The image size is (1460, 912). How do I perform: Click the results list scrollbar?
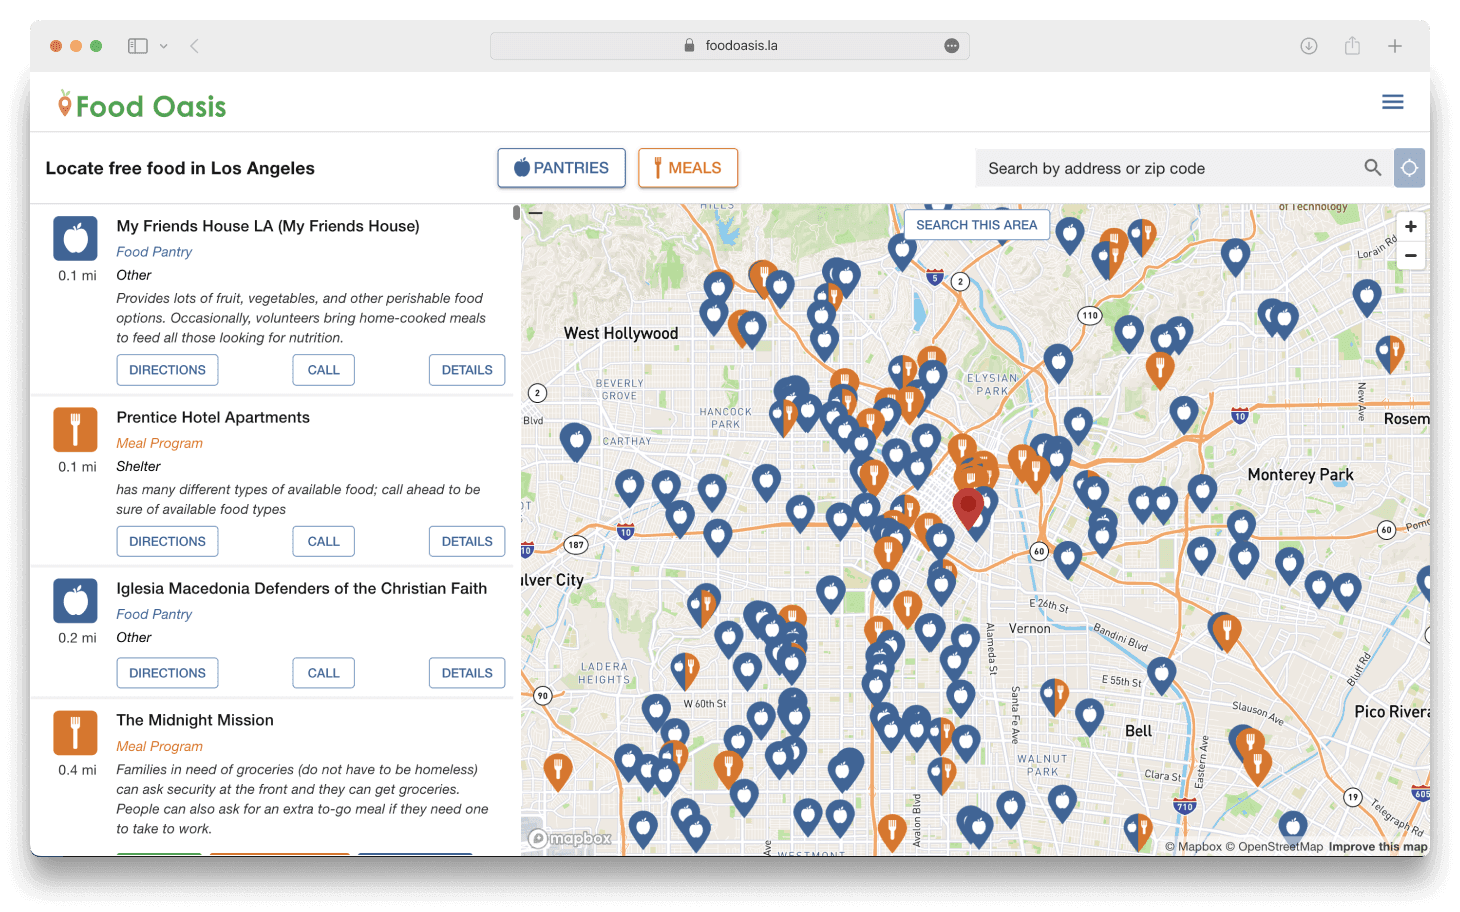[x=516, y=212]
